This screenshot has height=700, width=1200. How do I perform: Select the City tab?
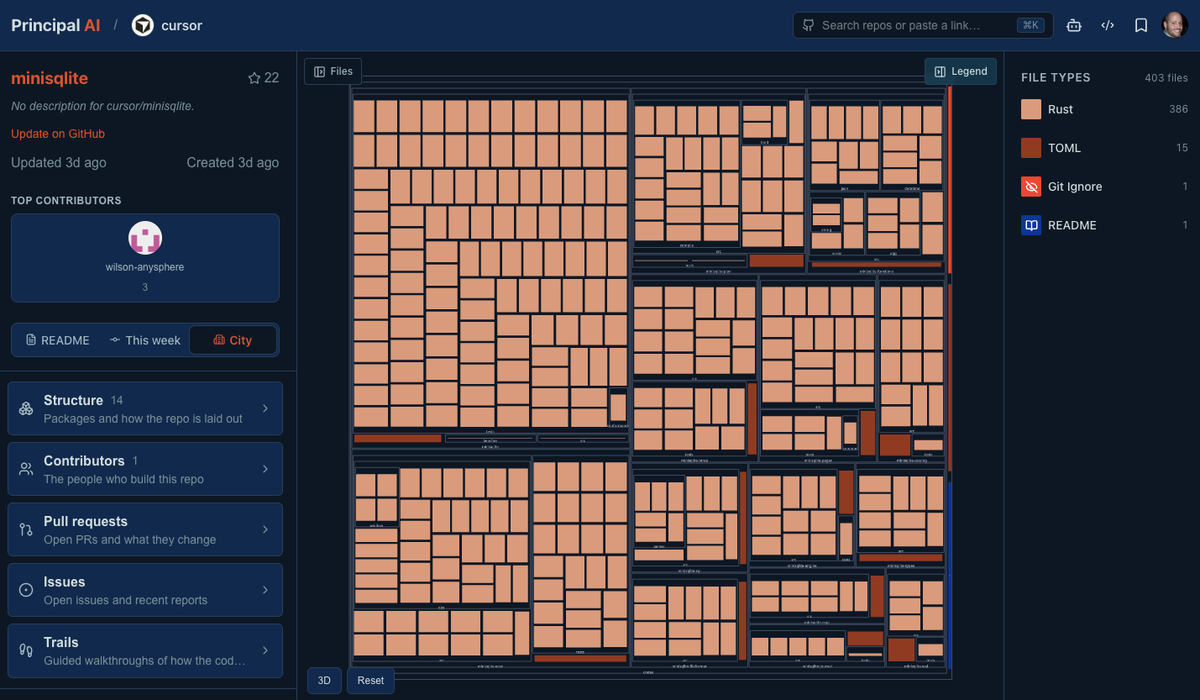(233, 340)
